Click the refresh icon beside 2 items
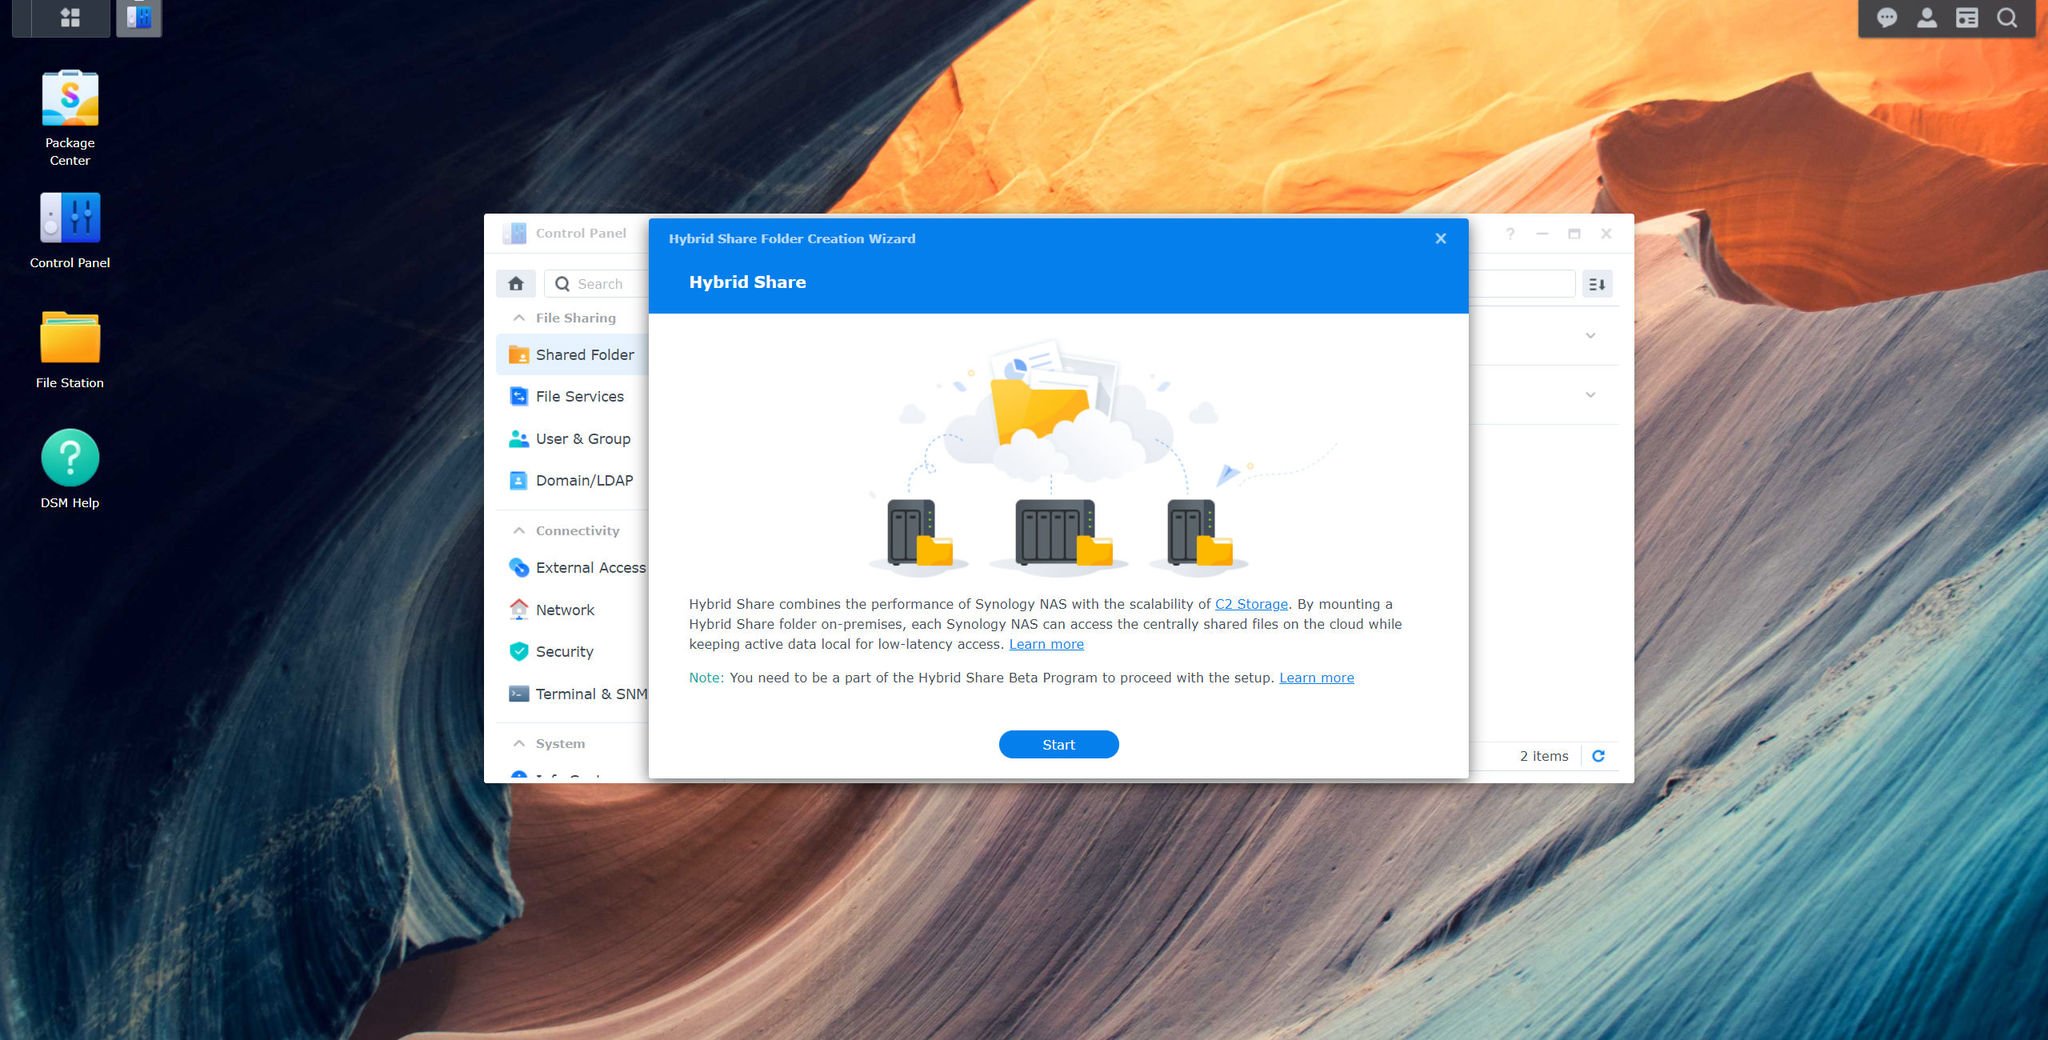 1598,756
